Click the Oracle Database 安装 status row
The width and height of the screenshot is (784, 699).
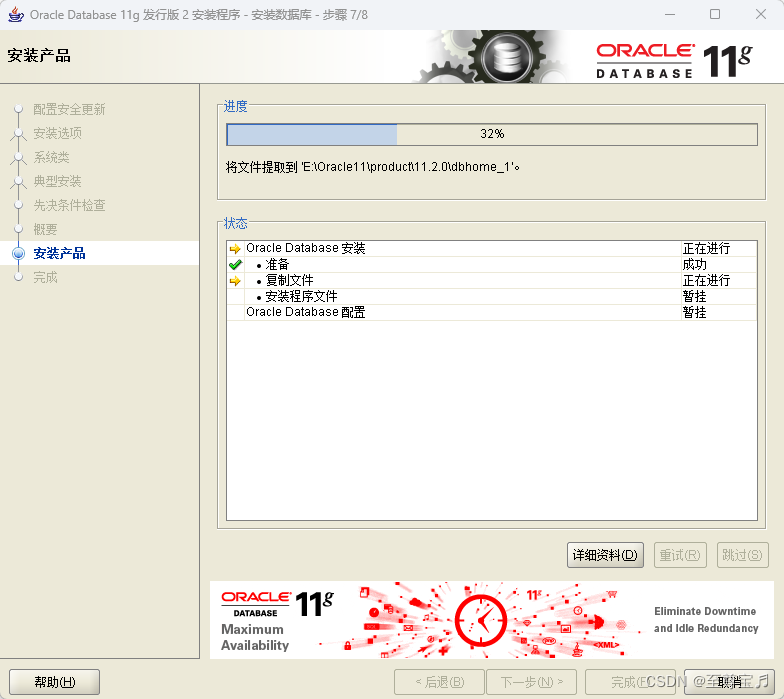[x=492, y=248]
